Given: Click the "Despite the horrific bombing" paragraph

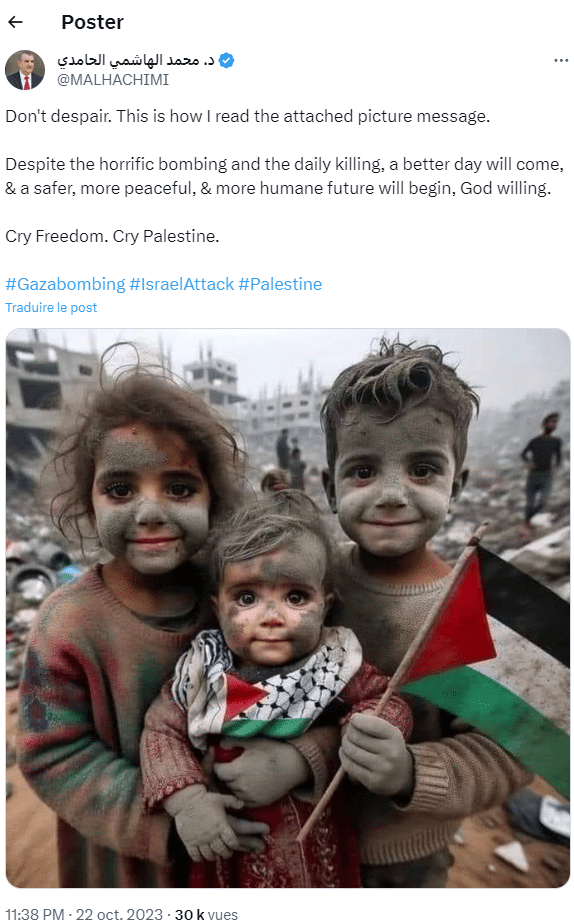Looking at the screenshot, I should [x=284, y=176].
